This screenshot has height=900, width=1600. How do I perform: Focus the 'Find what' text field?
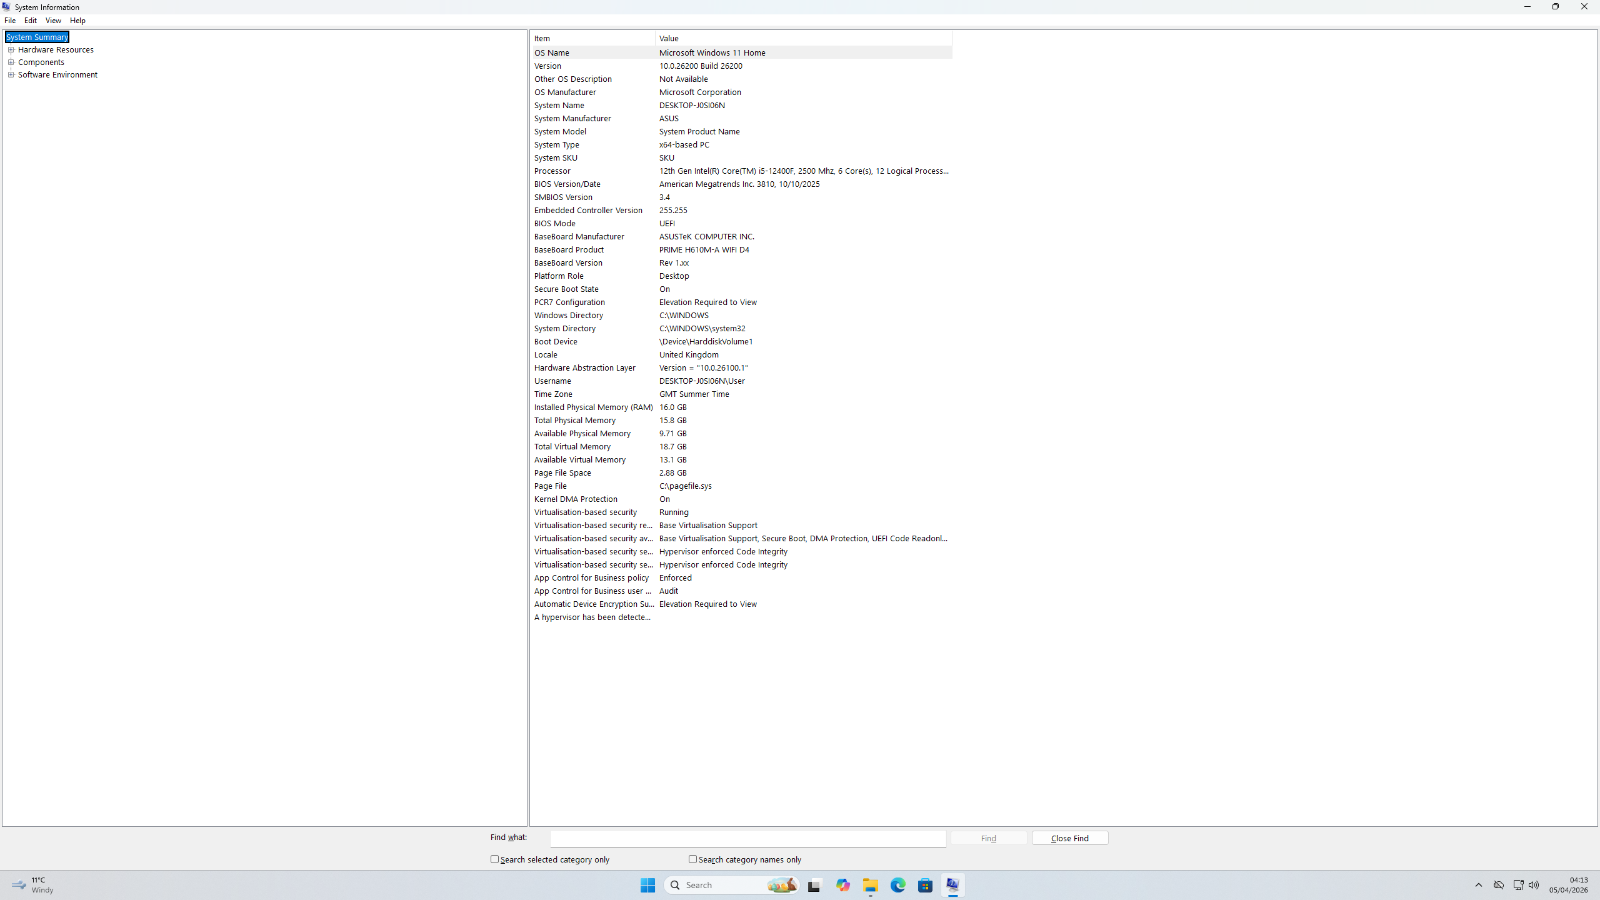[748, 838]
